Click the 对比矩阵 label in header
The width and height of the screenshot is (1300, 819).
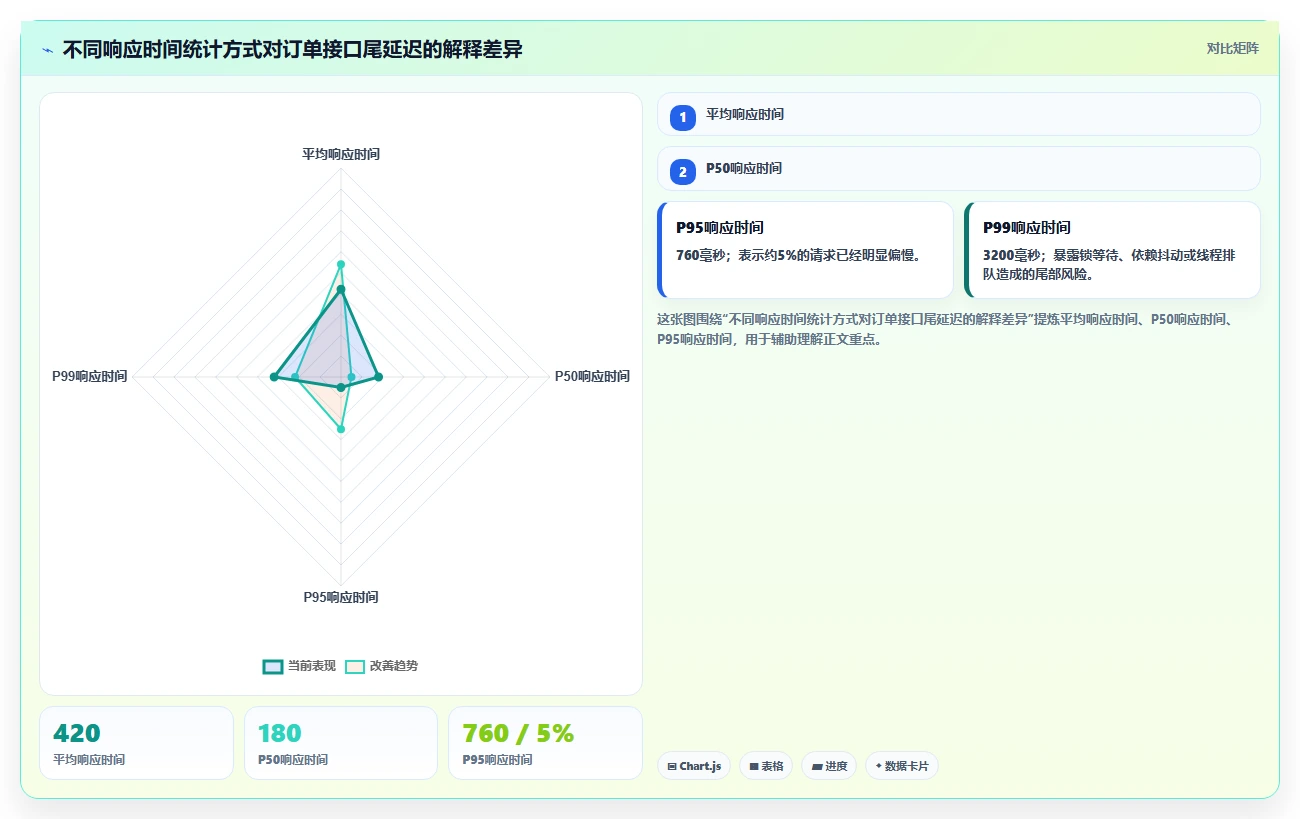pyautogui.click(x=1232, y=48)
